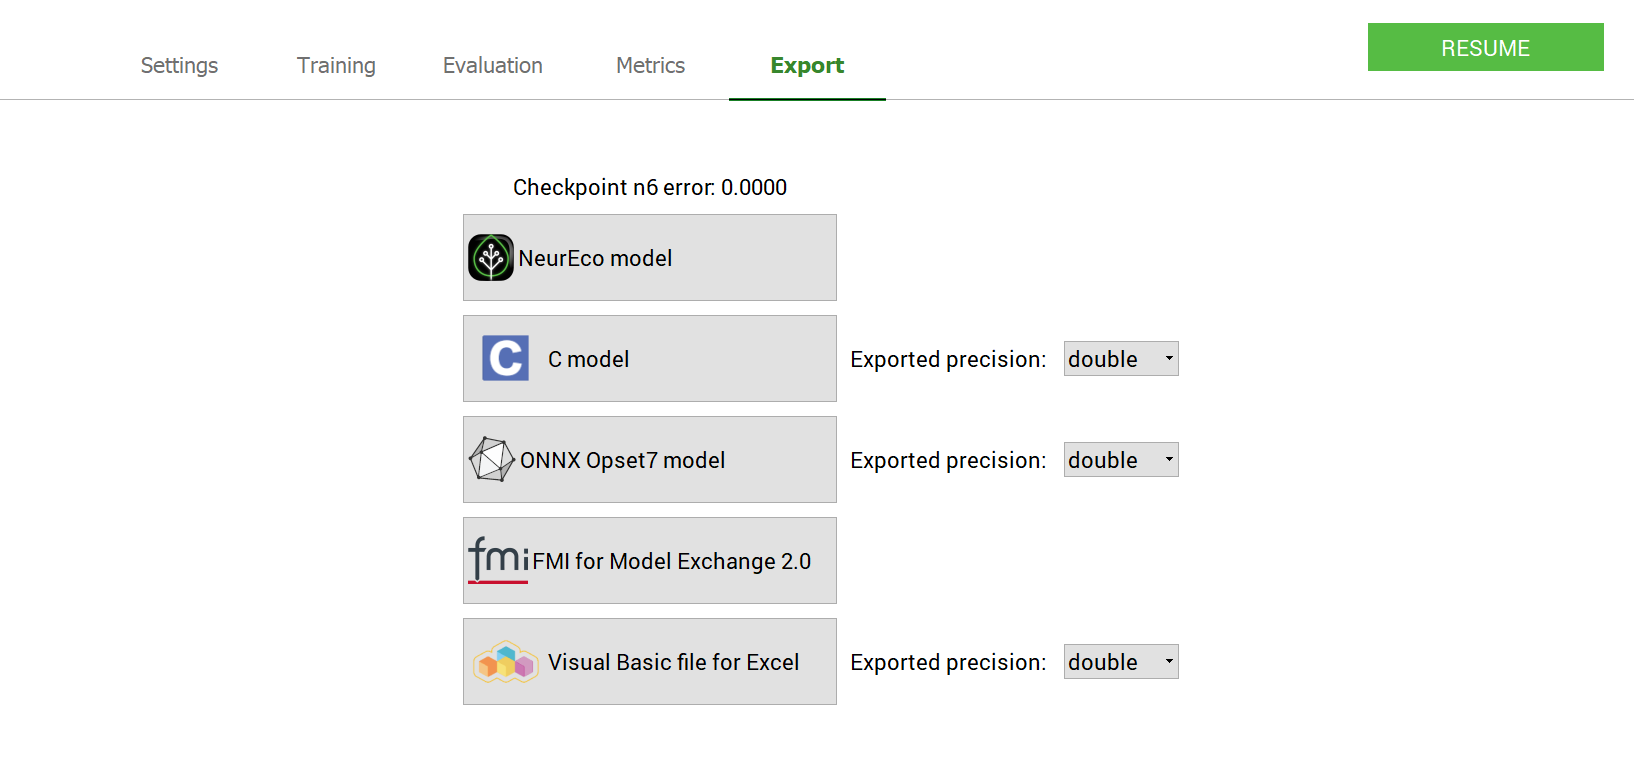Screen dimensions: 1634x772
Task: Export FMI for Model Exchange 2.0
Action: coord(650,560)
